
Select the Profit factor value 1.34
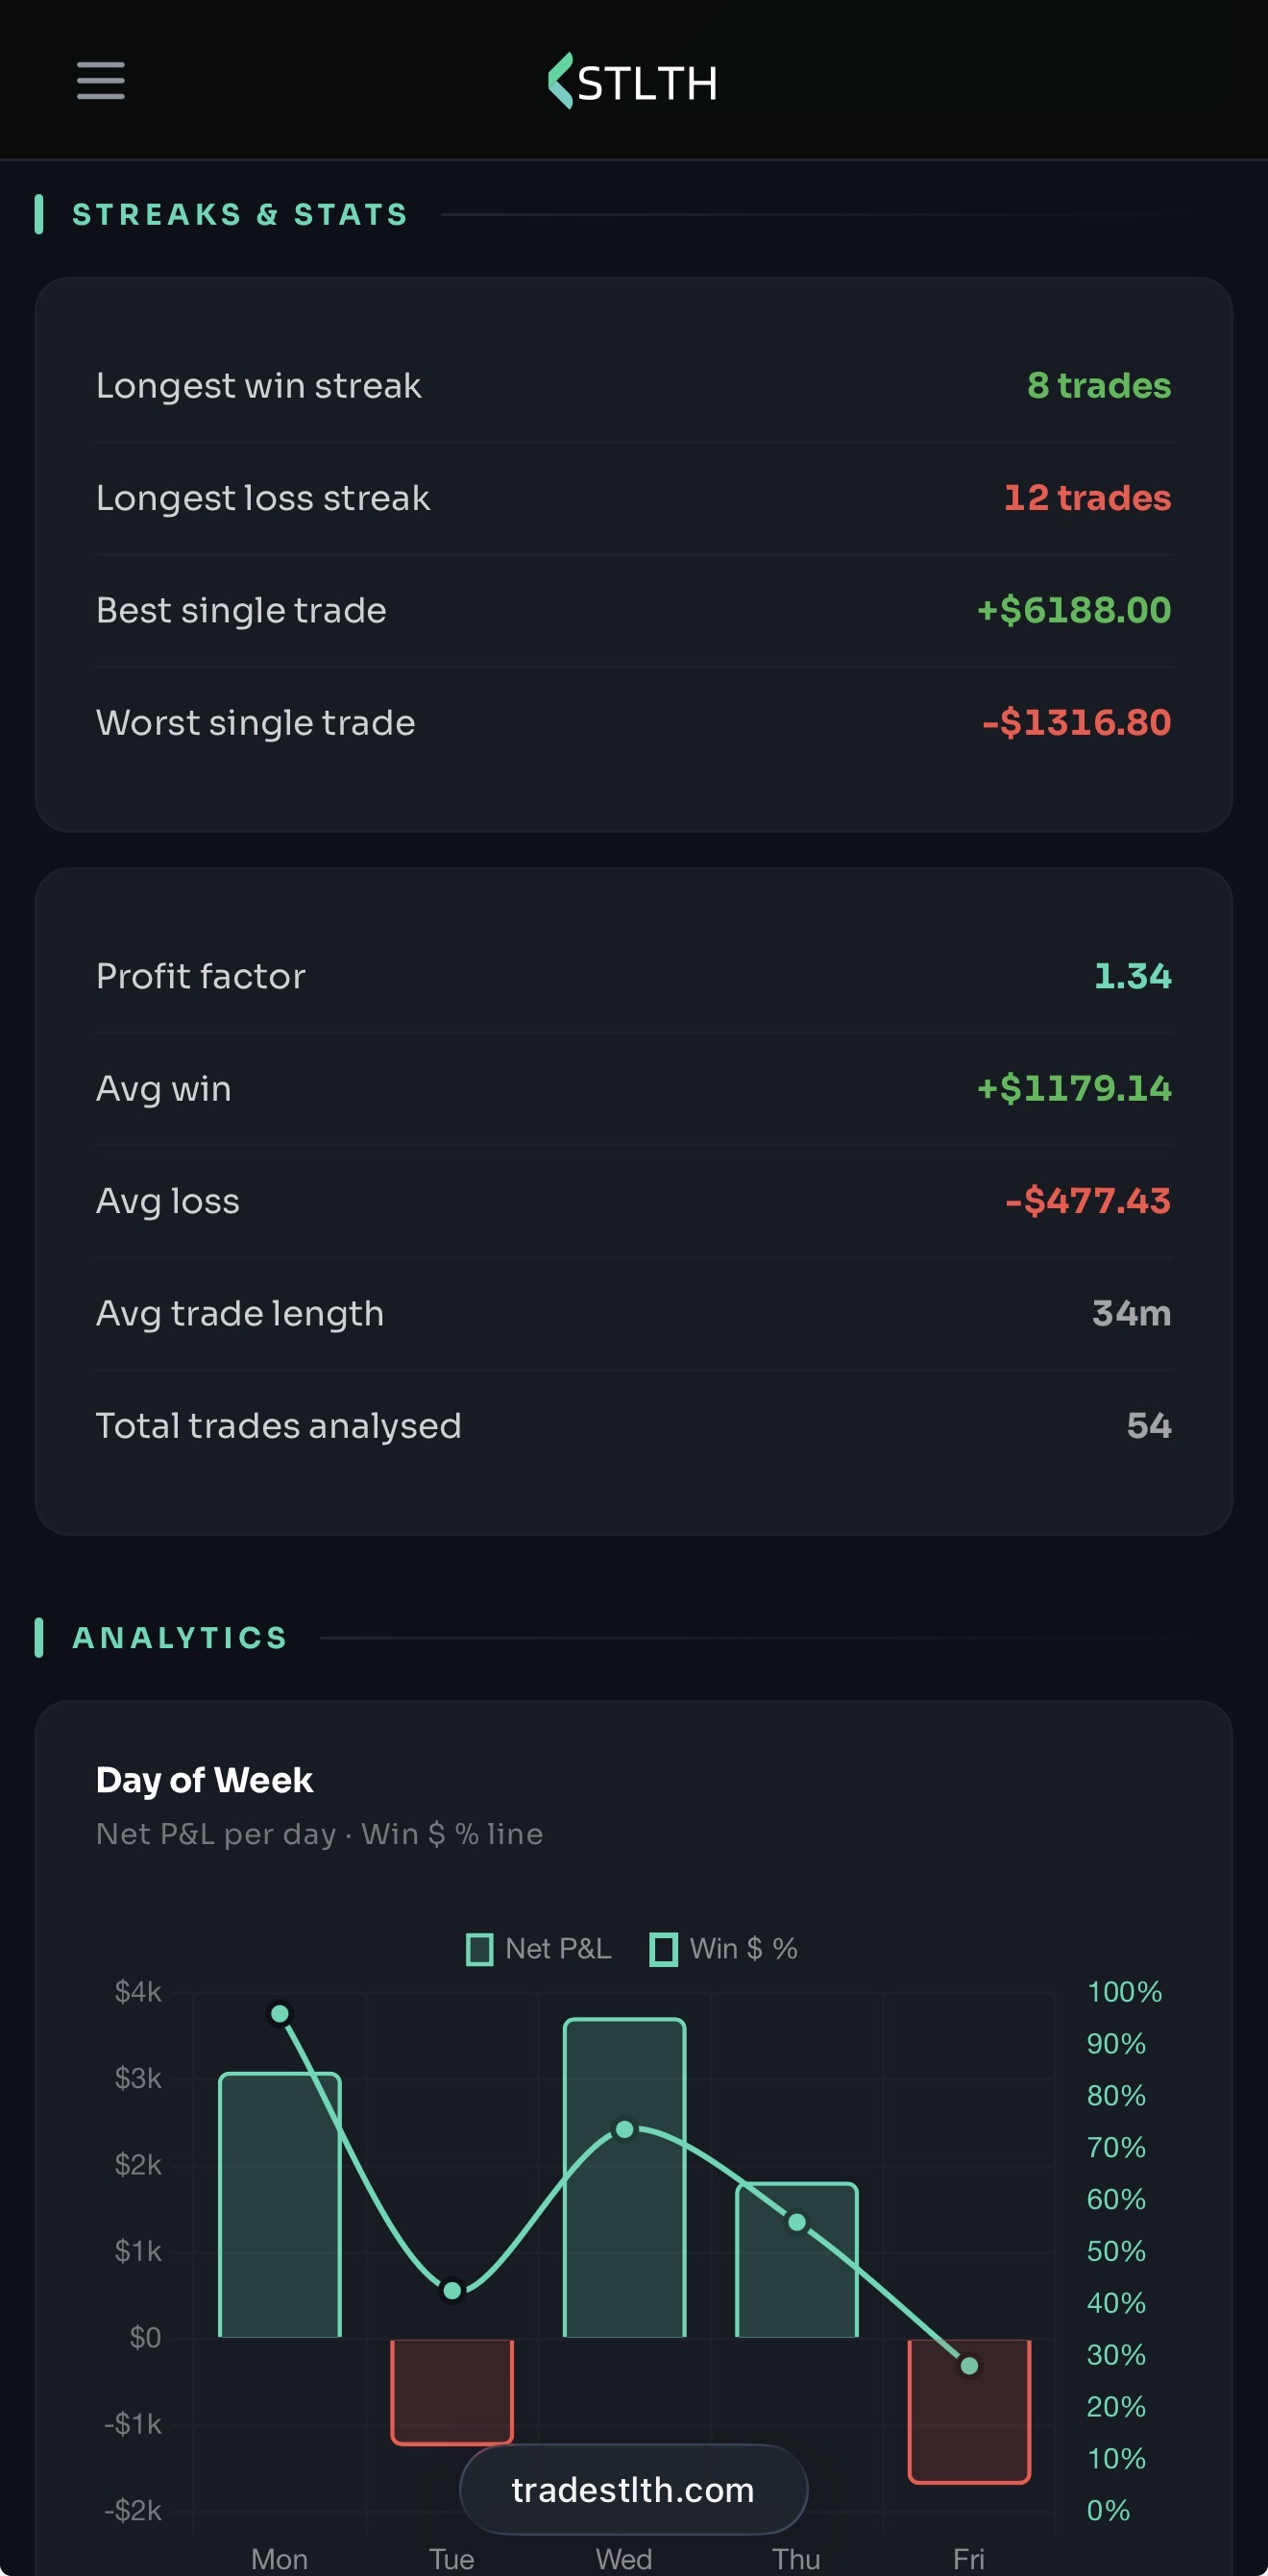tap(1132, 976)
